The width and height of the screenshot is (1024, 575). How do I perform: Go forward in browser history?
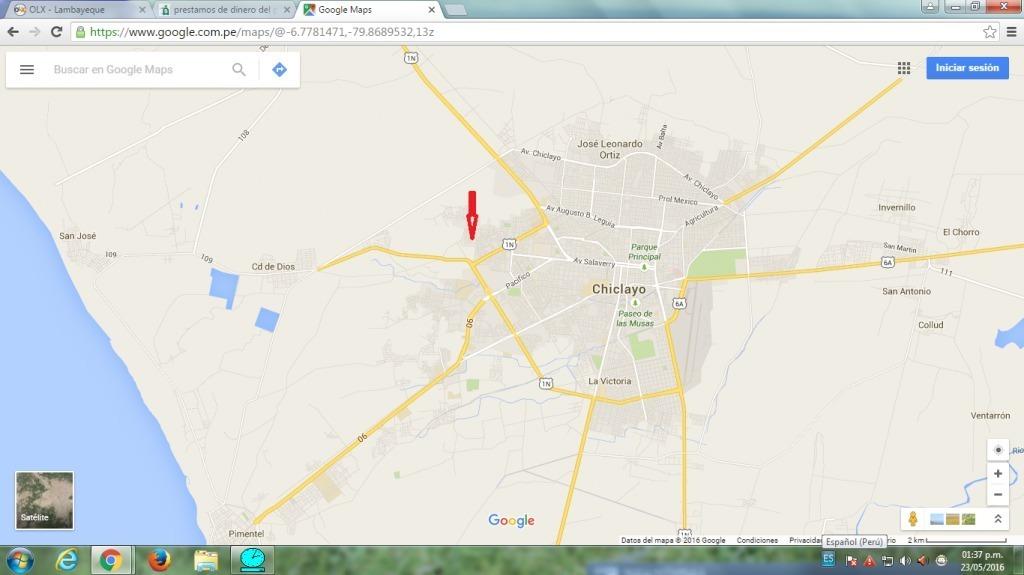(x=35, y=32)
